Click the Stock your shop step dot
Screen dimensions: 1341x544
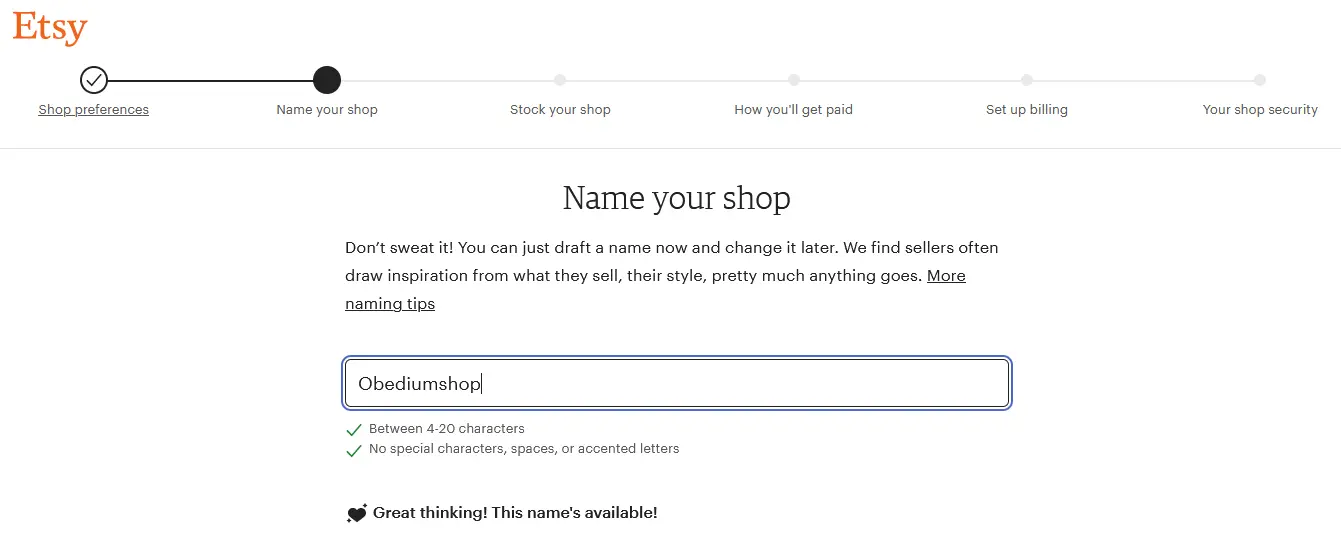[560, 80]
